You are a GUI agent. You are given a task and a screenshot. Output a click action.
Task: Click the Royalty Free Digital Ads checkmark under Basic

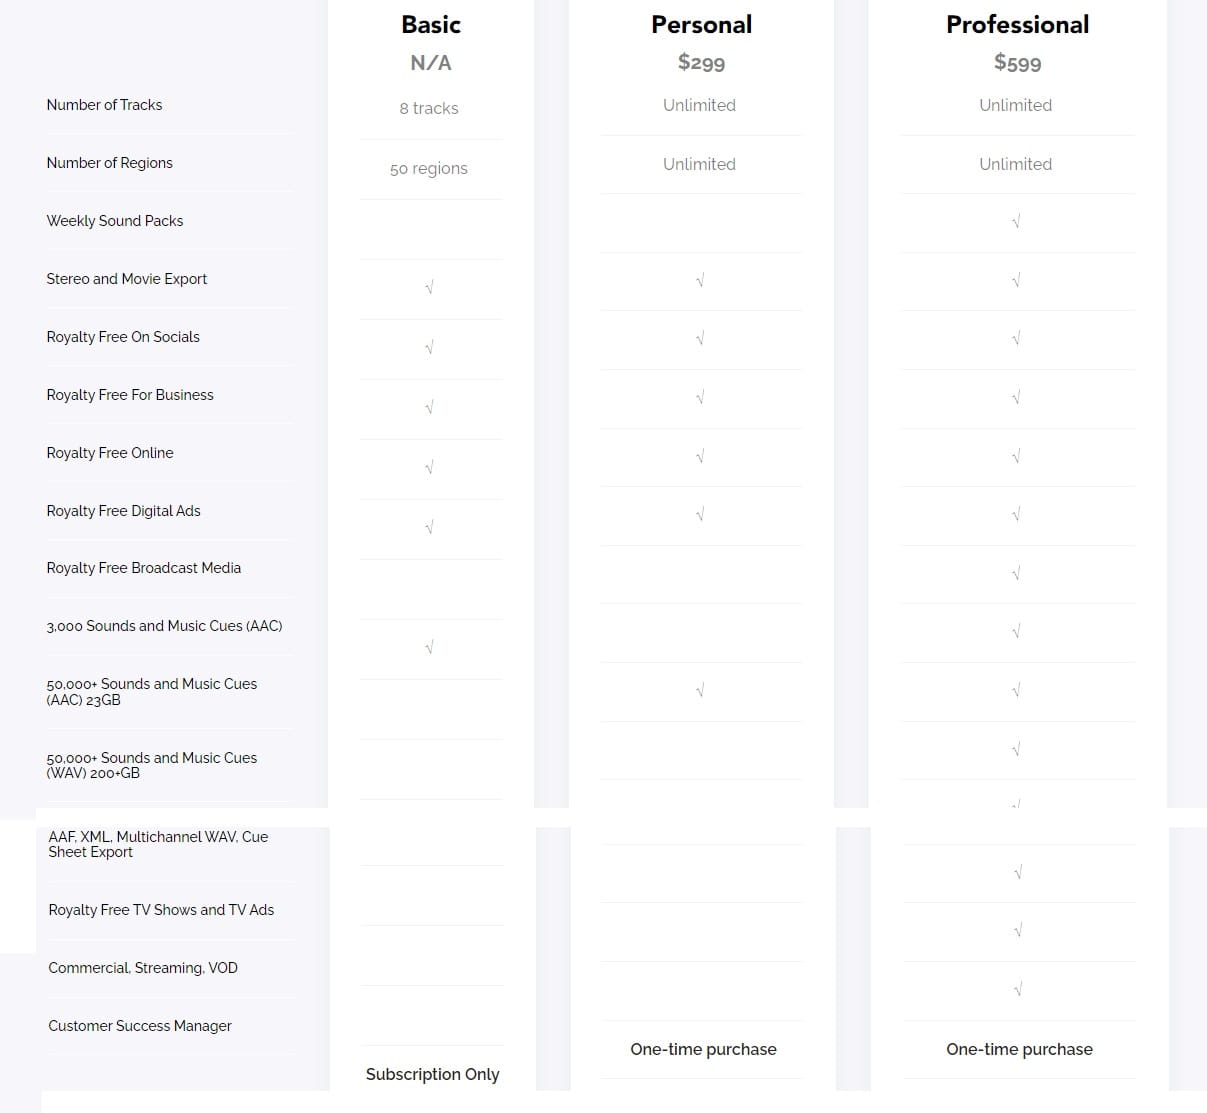(x=429, y=527)
